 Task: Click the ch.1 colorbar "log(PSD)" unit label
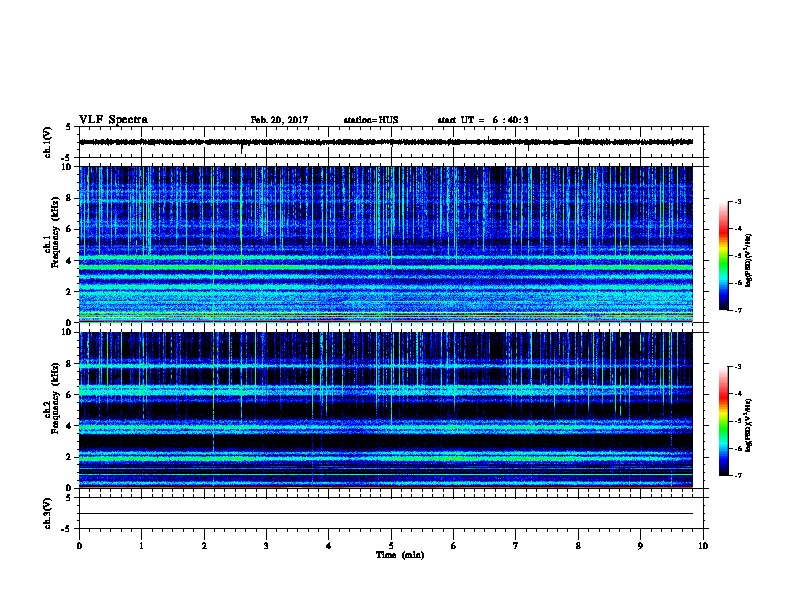point(748,260)
